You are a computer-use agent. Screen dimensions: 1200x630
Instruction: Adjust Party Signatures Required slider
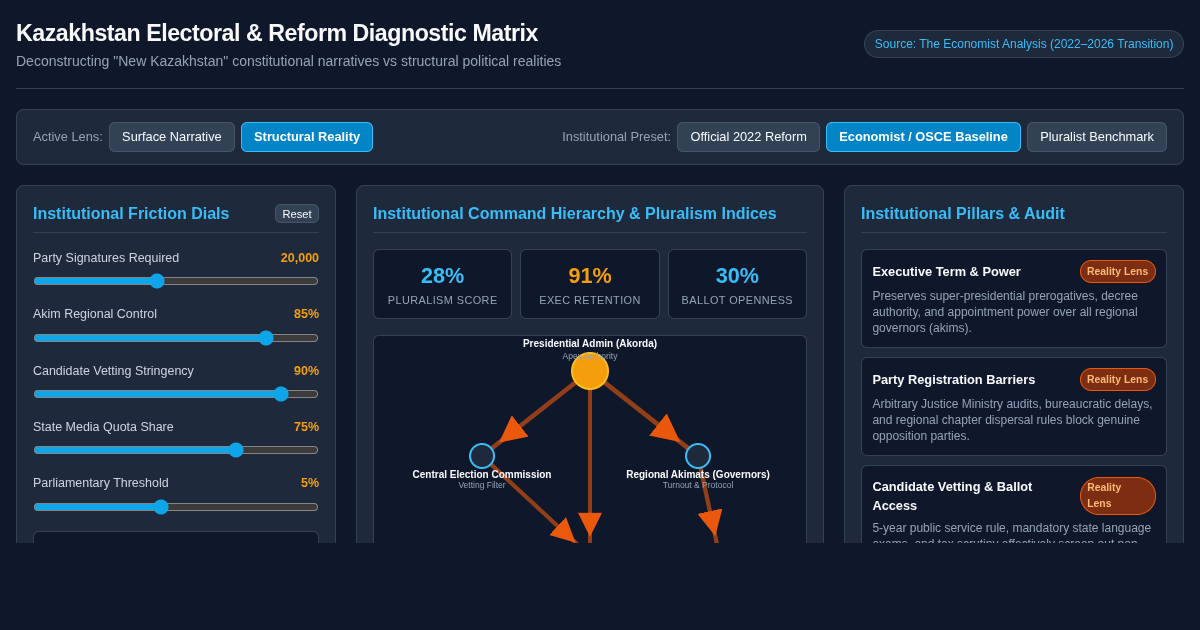176,281
